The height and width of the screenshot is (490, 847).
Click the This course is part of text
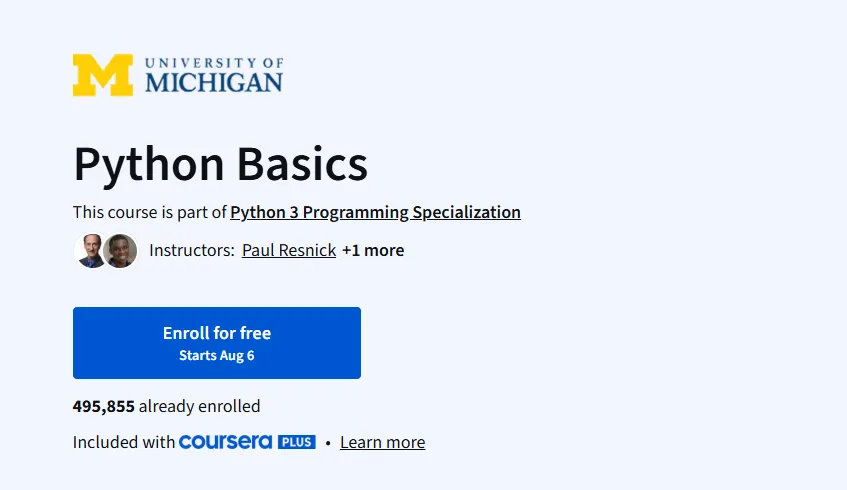pyautogui.click(x=150, y=212)
